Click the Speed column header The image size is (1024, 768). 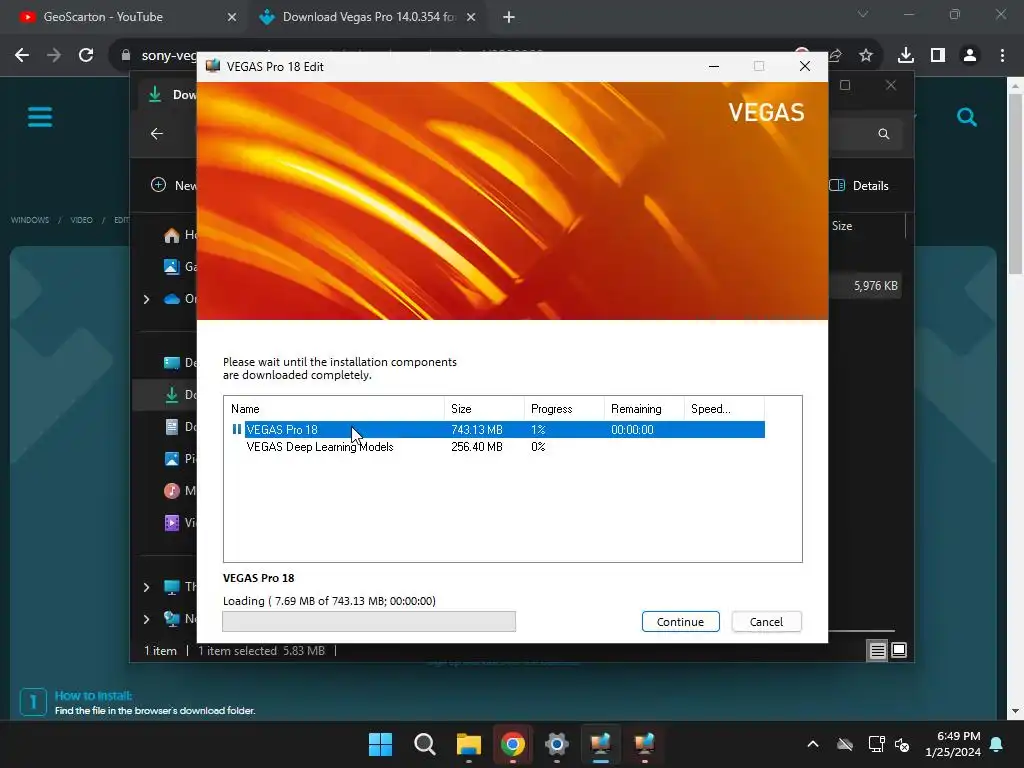[724, 409]
